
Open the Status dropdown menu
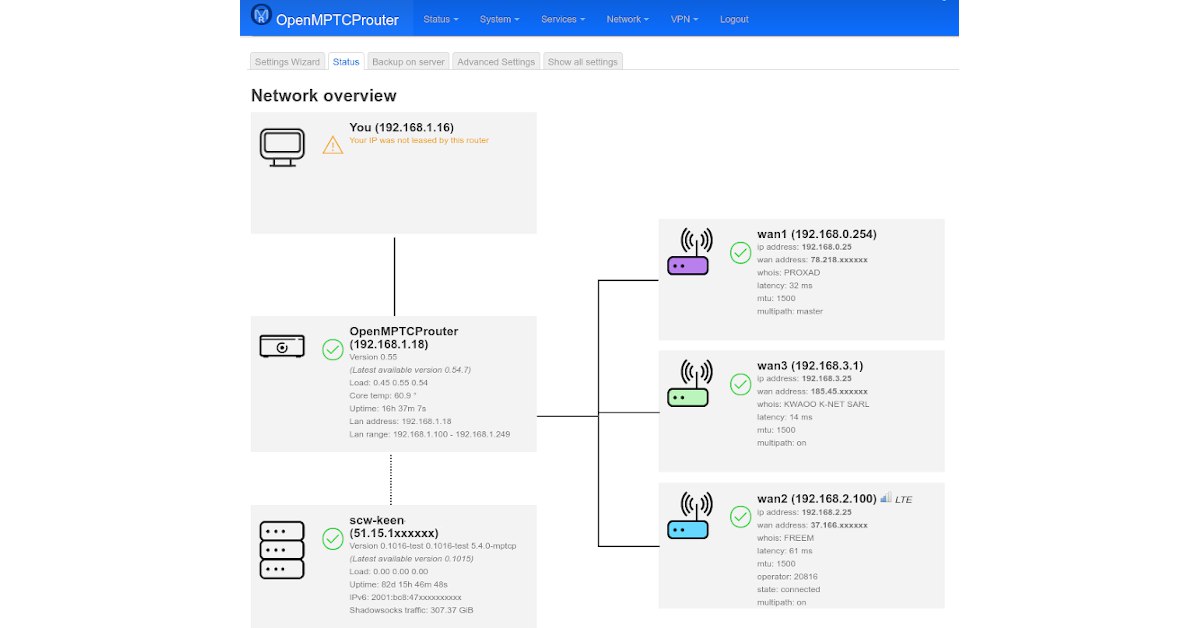click(x=441, y=19)
